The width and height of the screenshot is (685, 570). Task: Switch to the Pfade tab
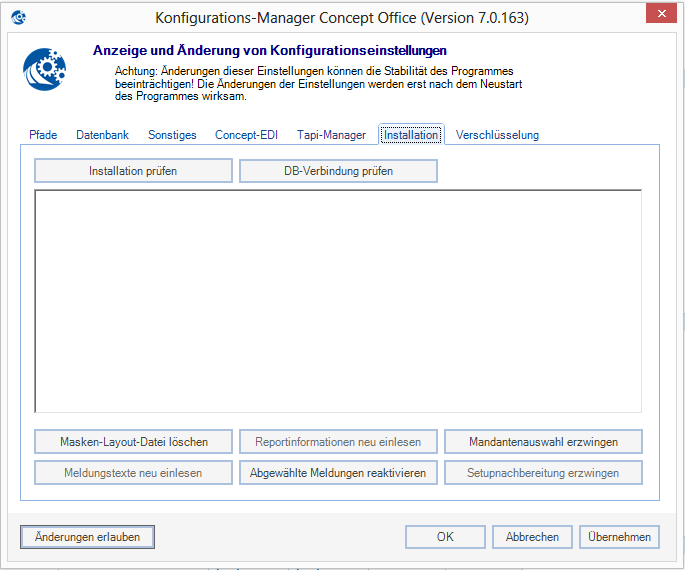(43, 135)
